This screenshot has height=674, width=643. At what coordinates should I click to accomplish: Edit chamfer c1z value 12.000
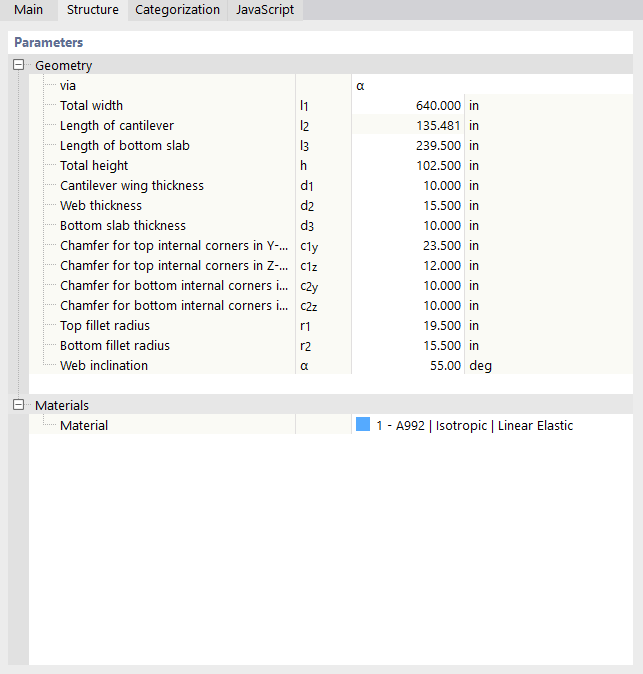click(x=408, y=265)
